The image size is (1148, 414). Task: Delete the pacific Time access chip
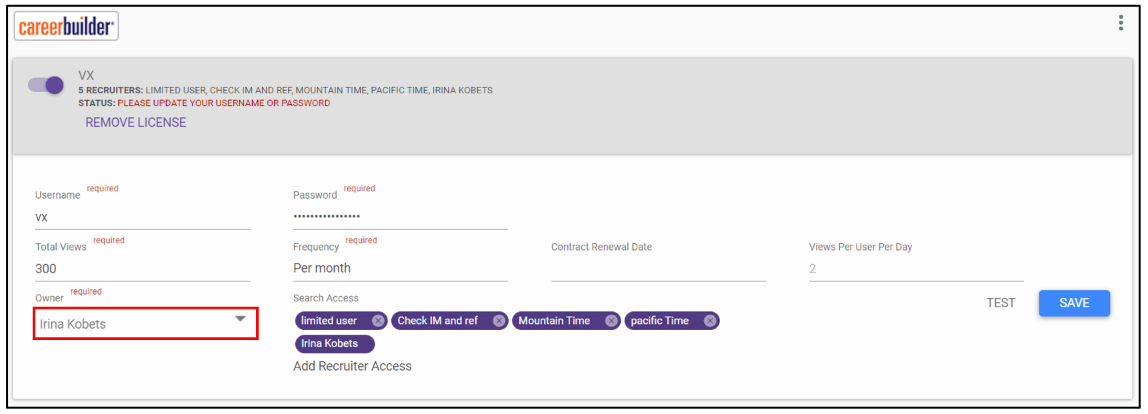point(710,321)
